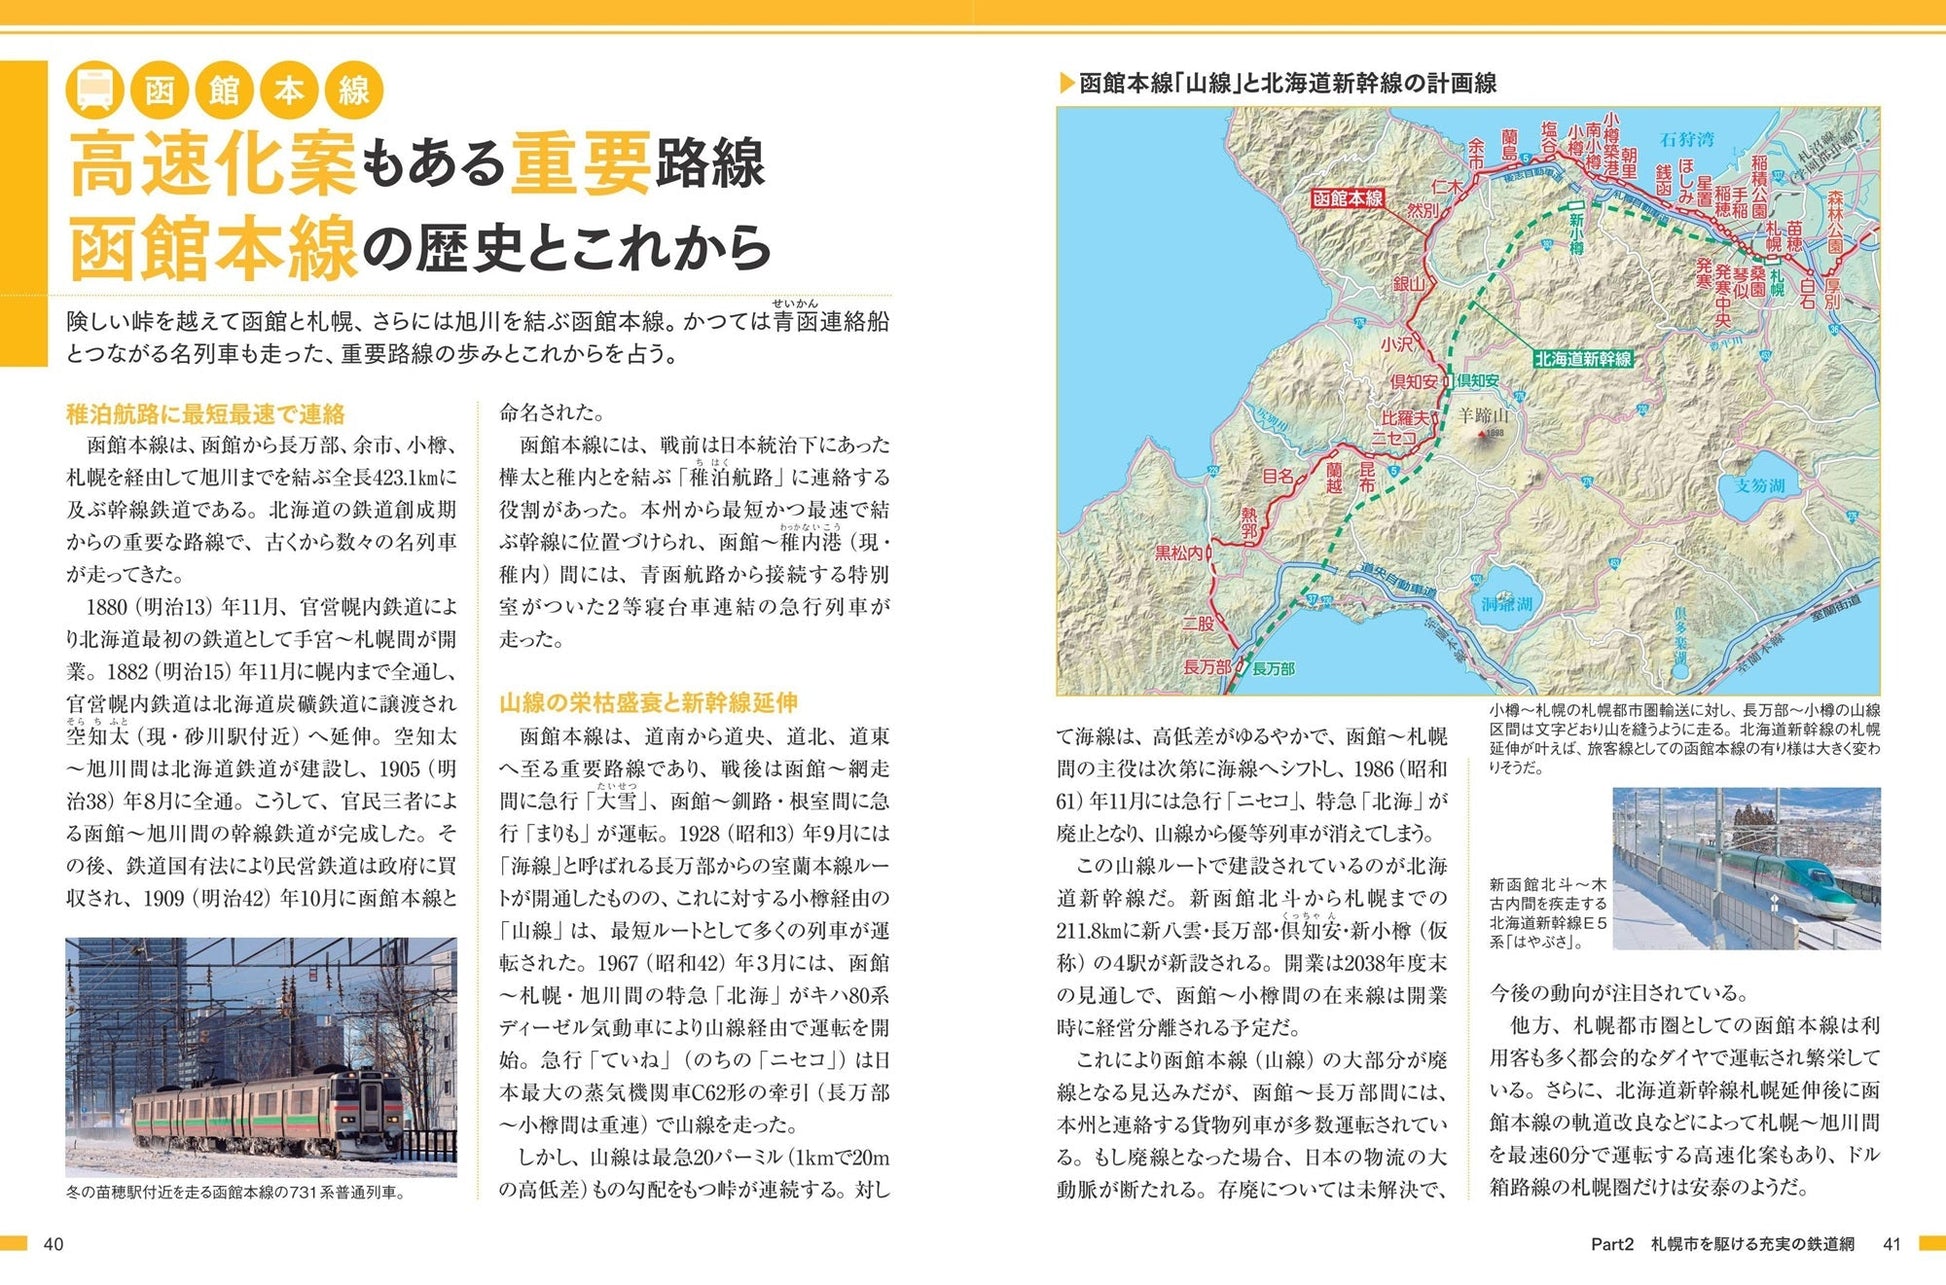Click the map title 函館本線「山線」と北海道新幹線の計画線
Image resolution: width=1946 pixels, height=1285 pixels.
pyautogui.click(x=1288, y=83)
